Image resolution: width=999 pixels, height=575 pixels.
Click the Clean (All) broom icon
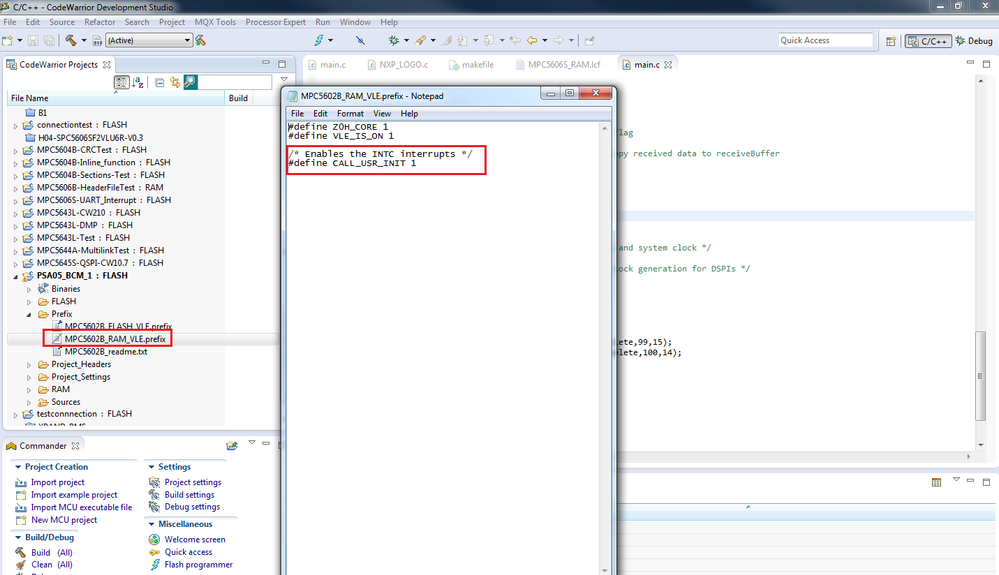tap(21, 565)
